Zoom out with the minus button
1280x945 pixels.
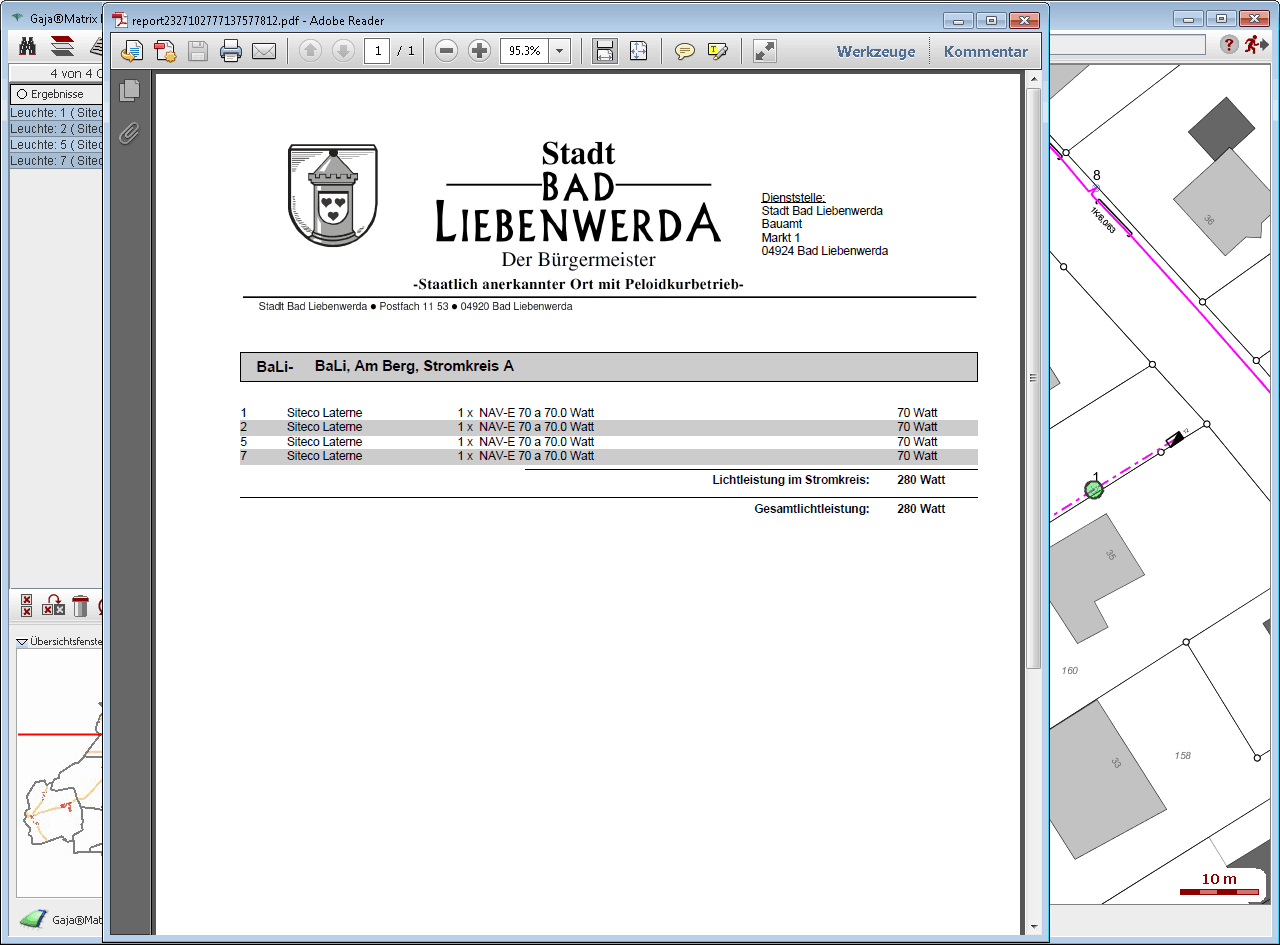pyautogui.click(x=446, y=51)
